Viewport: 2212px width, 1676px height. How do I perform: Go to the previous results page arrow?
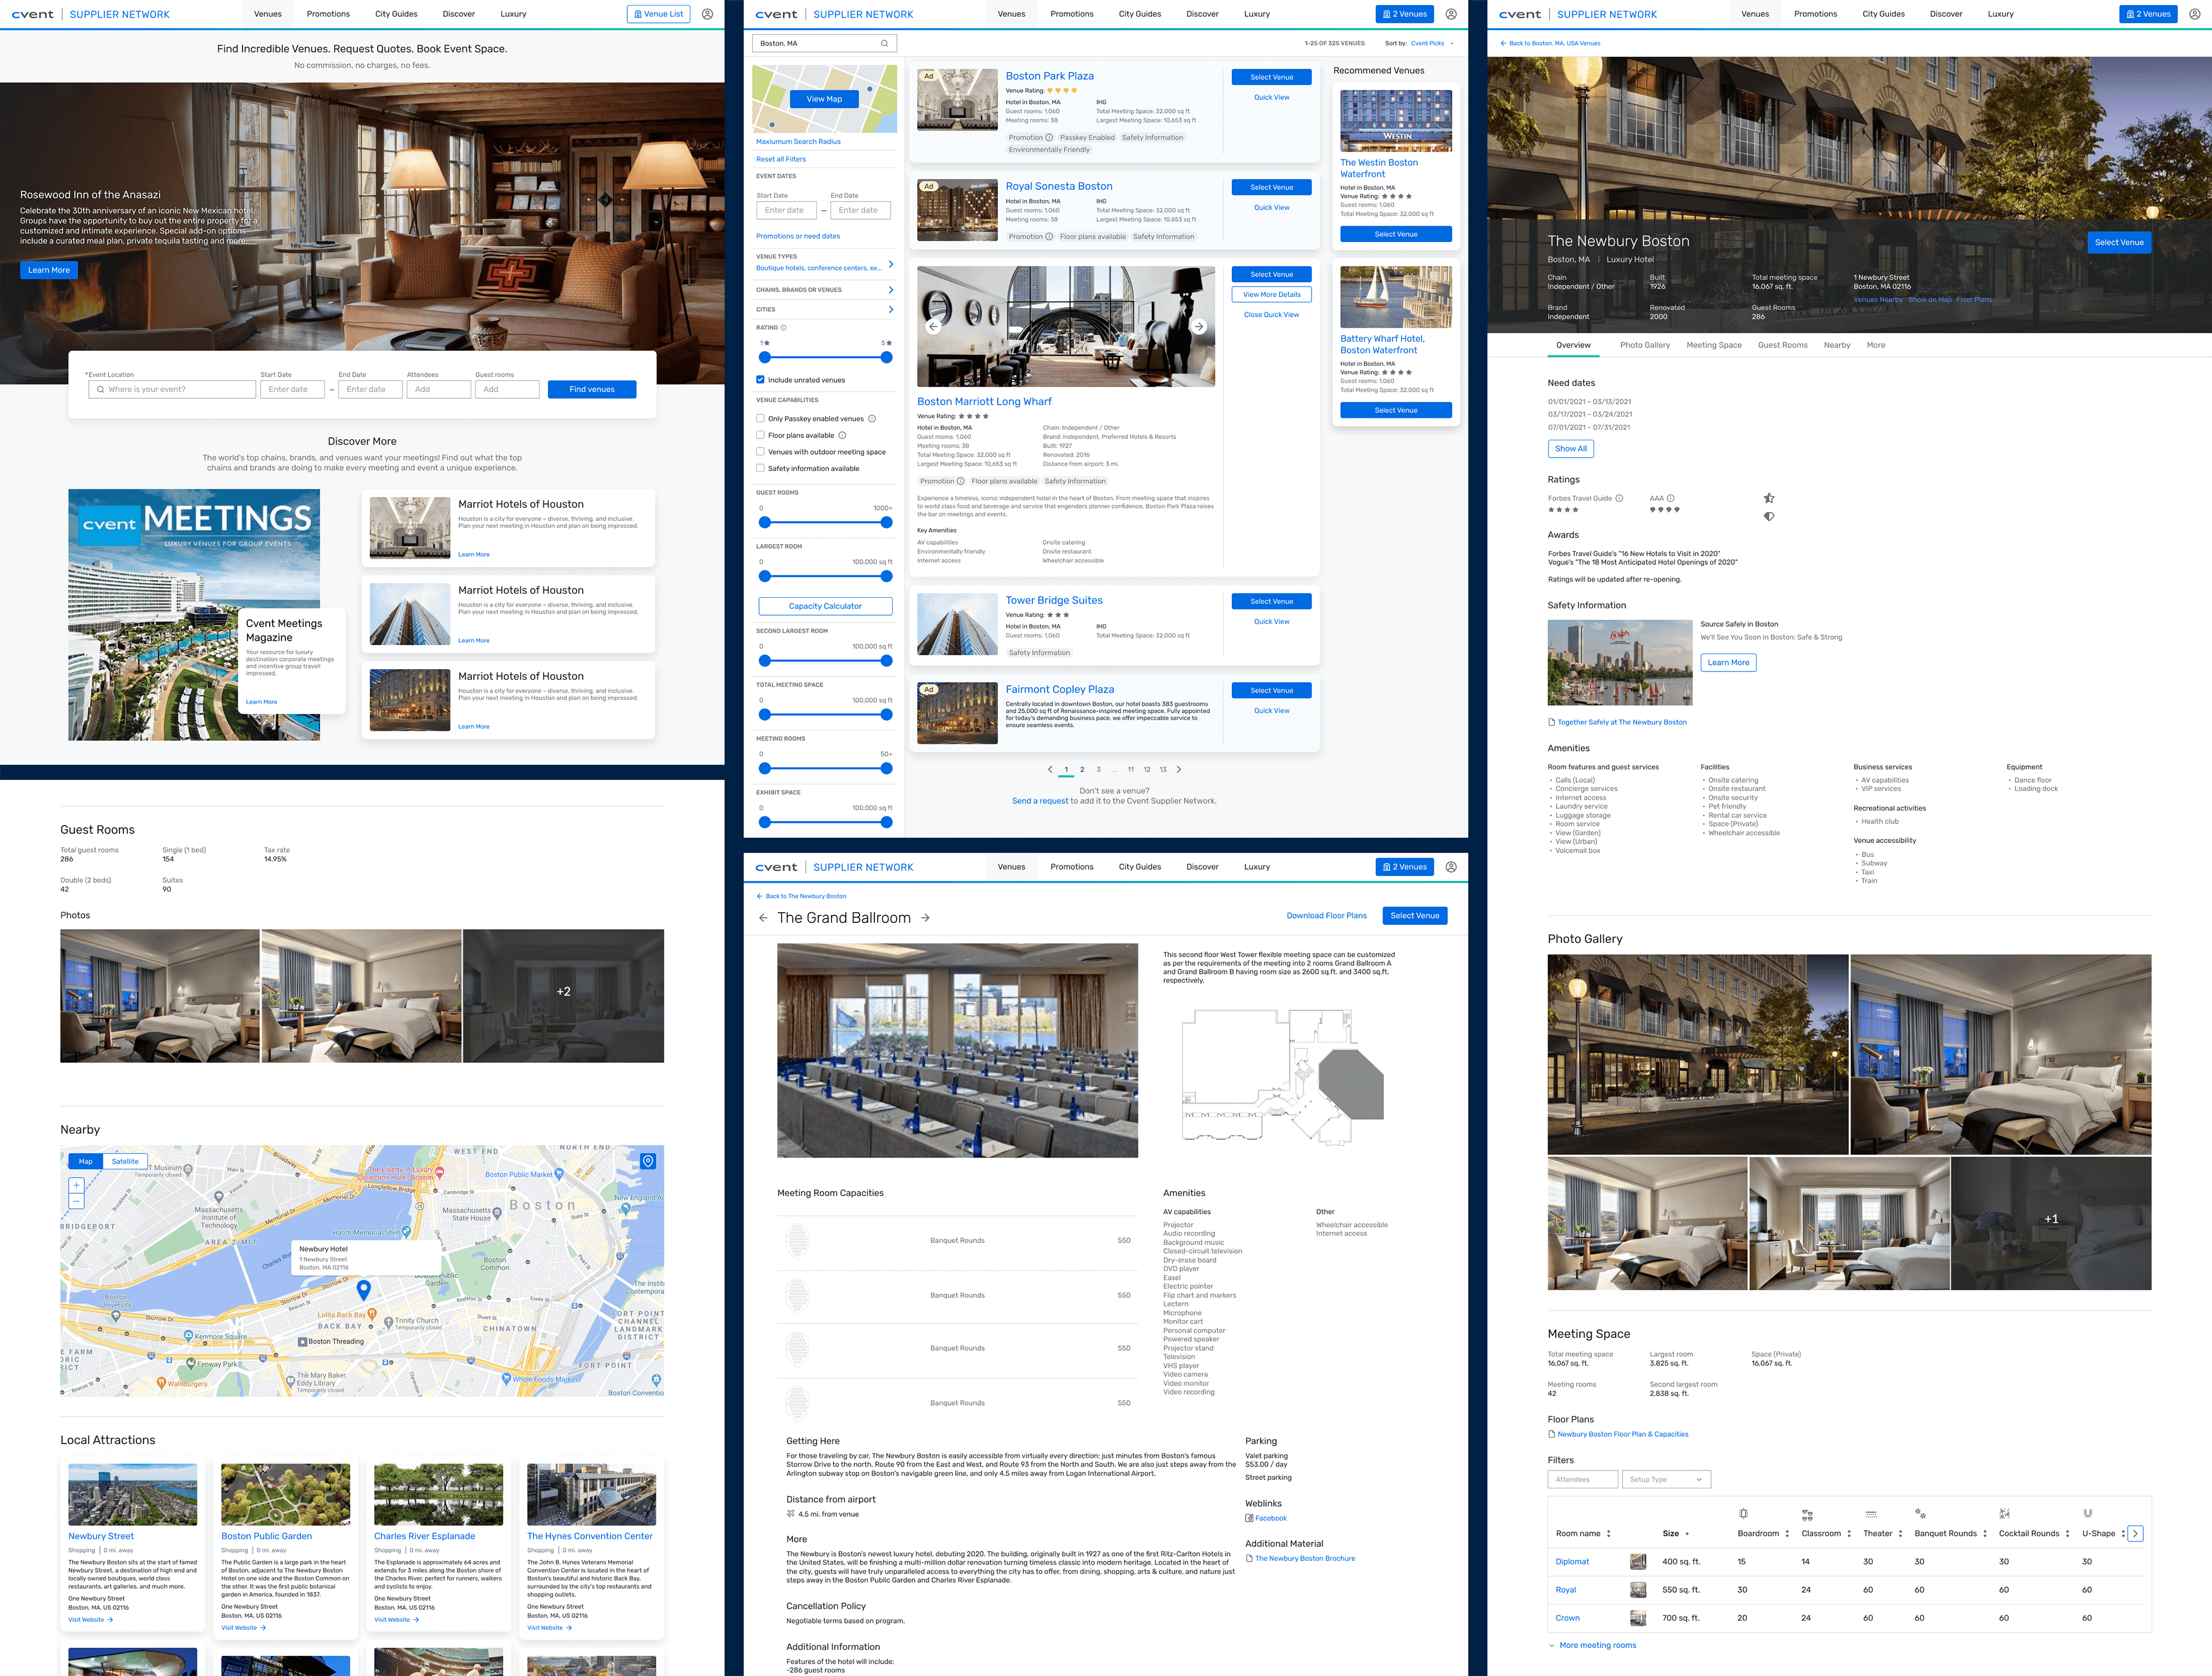[x=1050, y=769]
